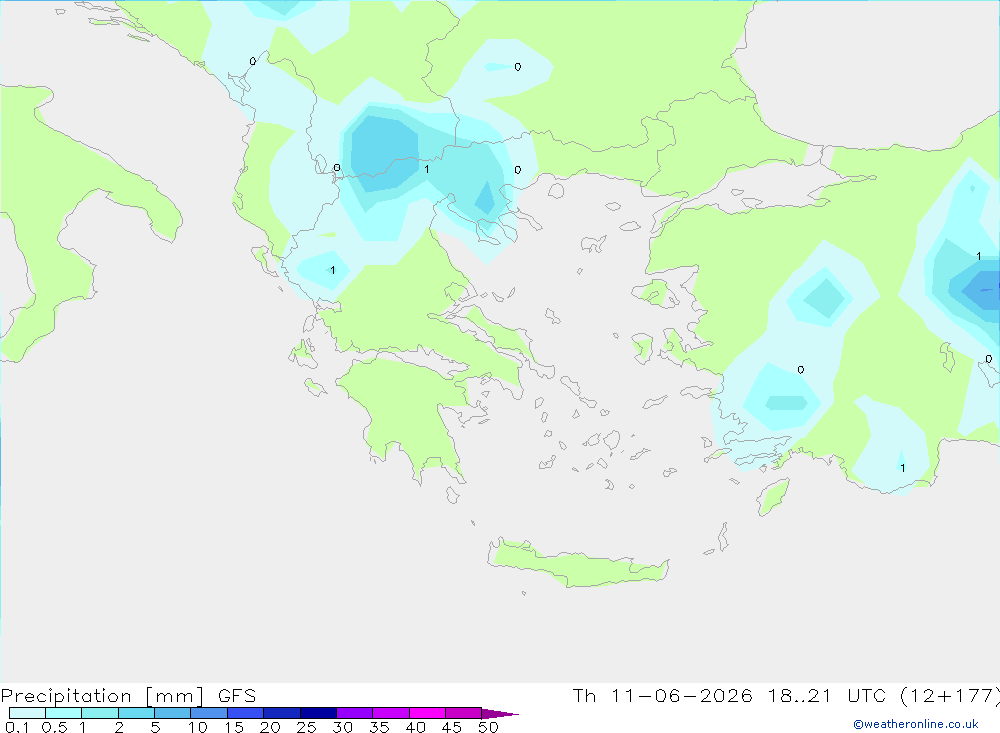The height and width of the screenshot is (733, 1000).
Task: Click the legend scale label '25'
Action: (307, 727)
